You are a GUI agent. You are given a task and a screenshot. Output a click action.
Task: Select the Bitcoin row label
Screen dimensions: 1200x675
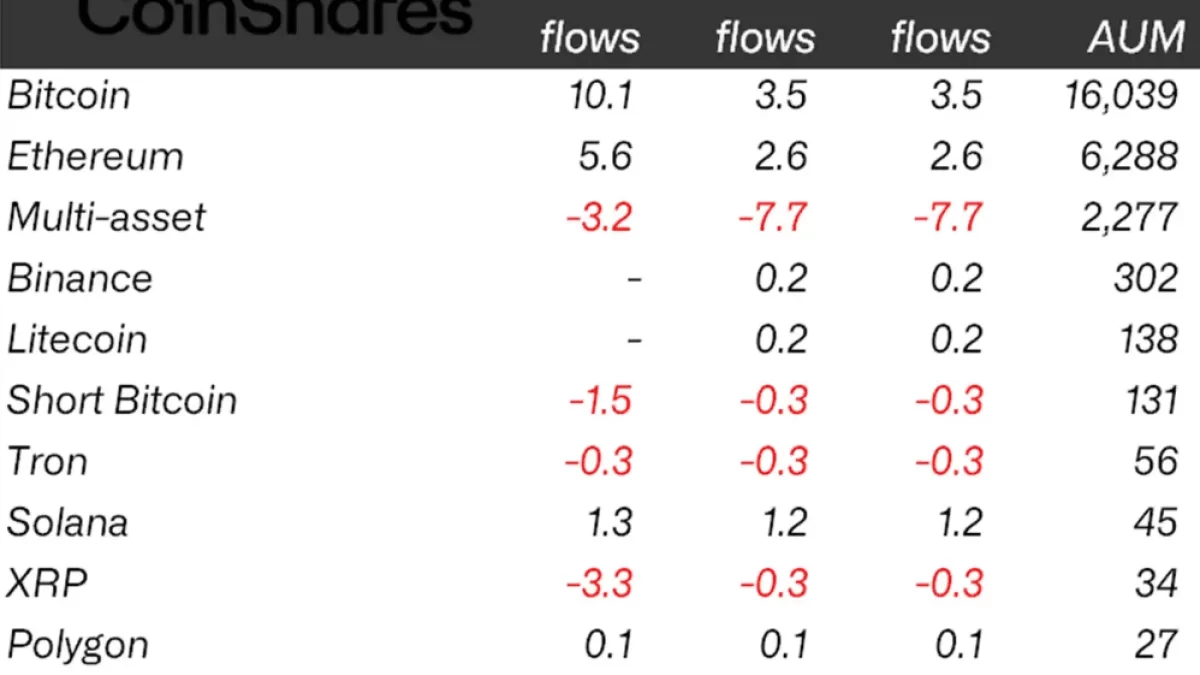[69, 96]
